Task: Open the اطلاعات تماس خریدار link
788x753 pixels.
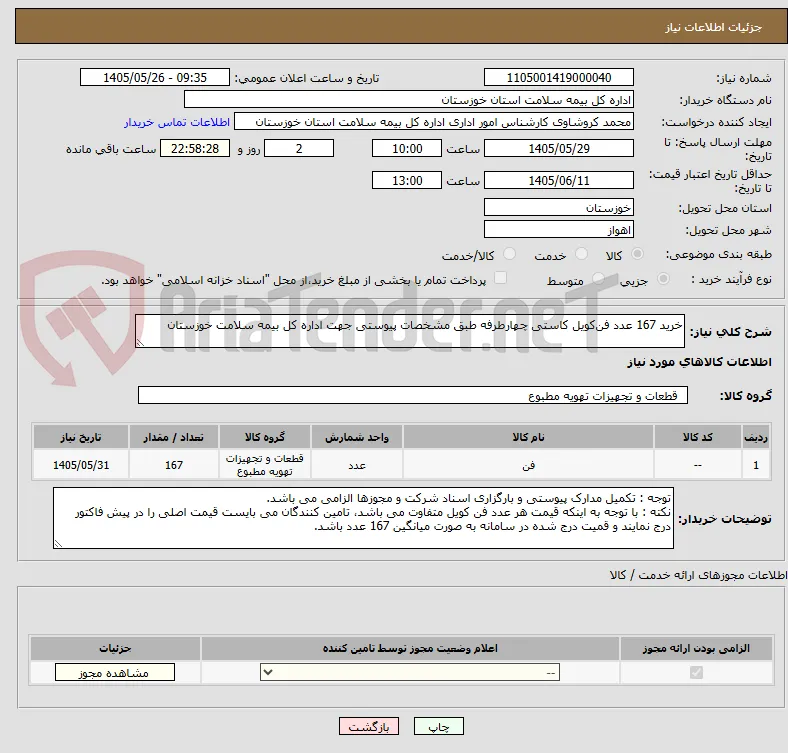Action: coord(177,122)
